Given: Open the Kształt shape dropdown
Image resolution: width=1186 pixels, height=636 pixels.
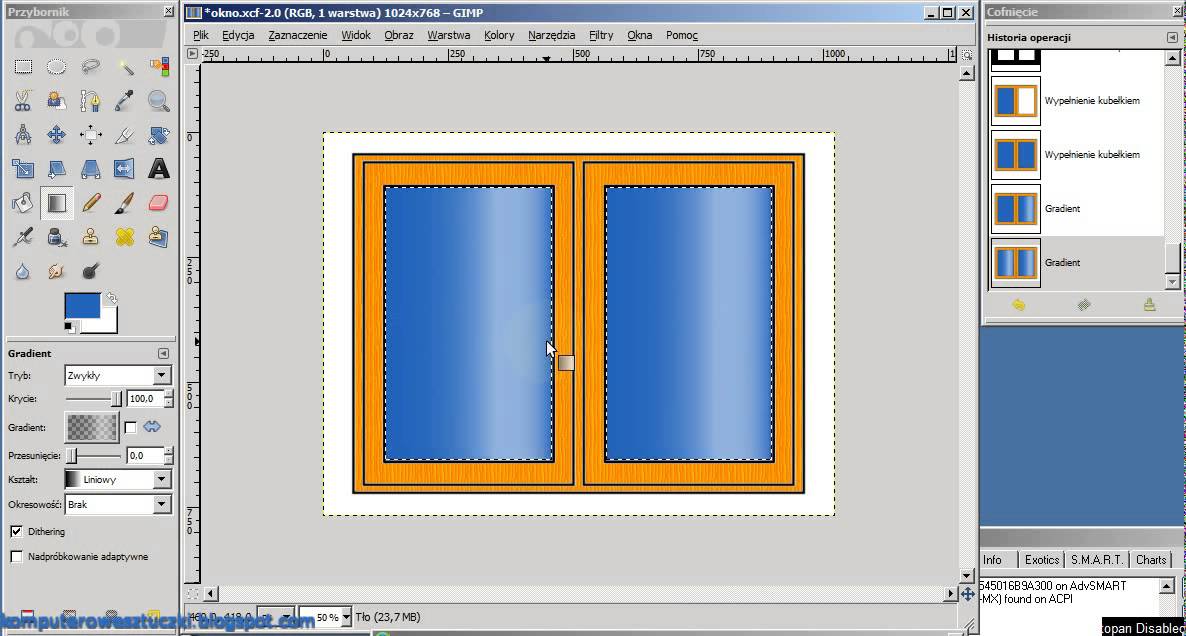Looking at the screenshot, I should 118,479.
